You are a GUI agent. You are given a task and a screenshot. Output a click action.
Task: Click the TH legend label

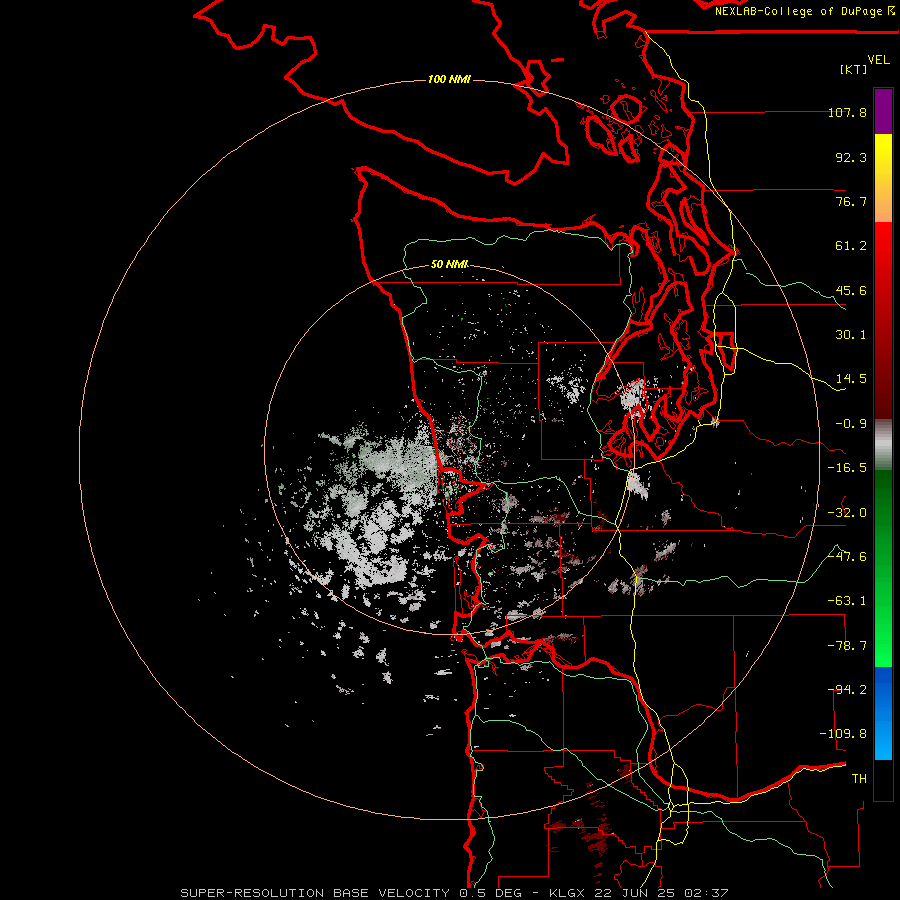(859, 779)
